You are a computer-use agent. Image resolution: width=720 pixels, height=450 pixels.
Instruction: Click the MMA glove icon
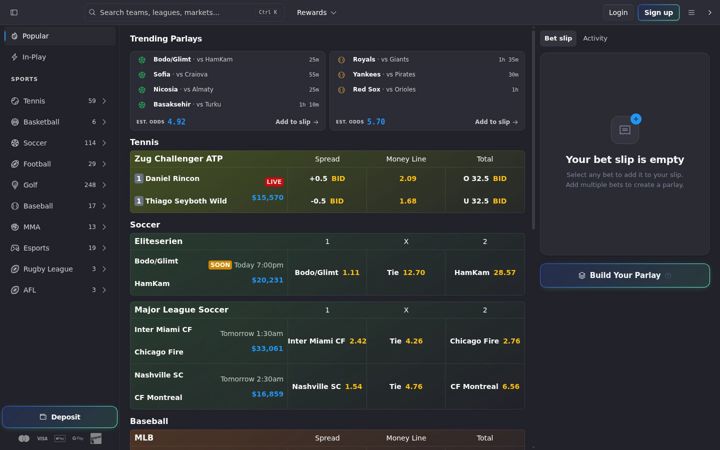[15, 227]
